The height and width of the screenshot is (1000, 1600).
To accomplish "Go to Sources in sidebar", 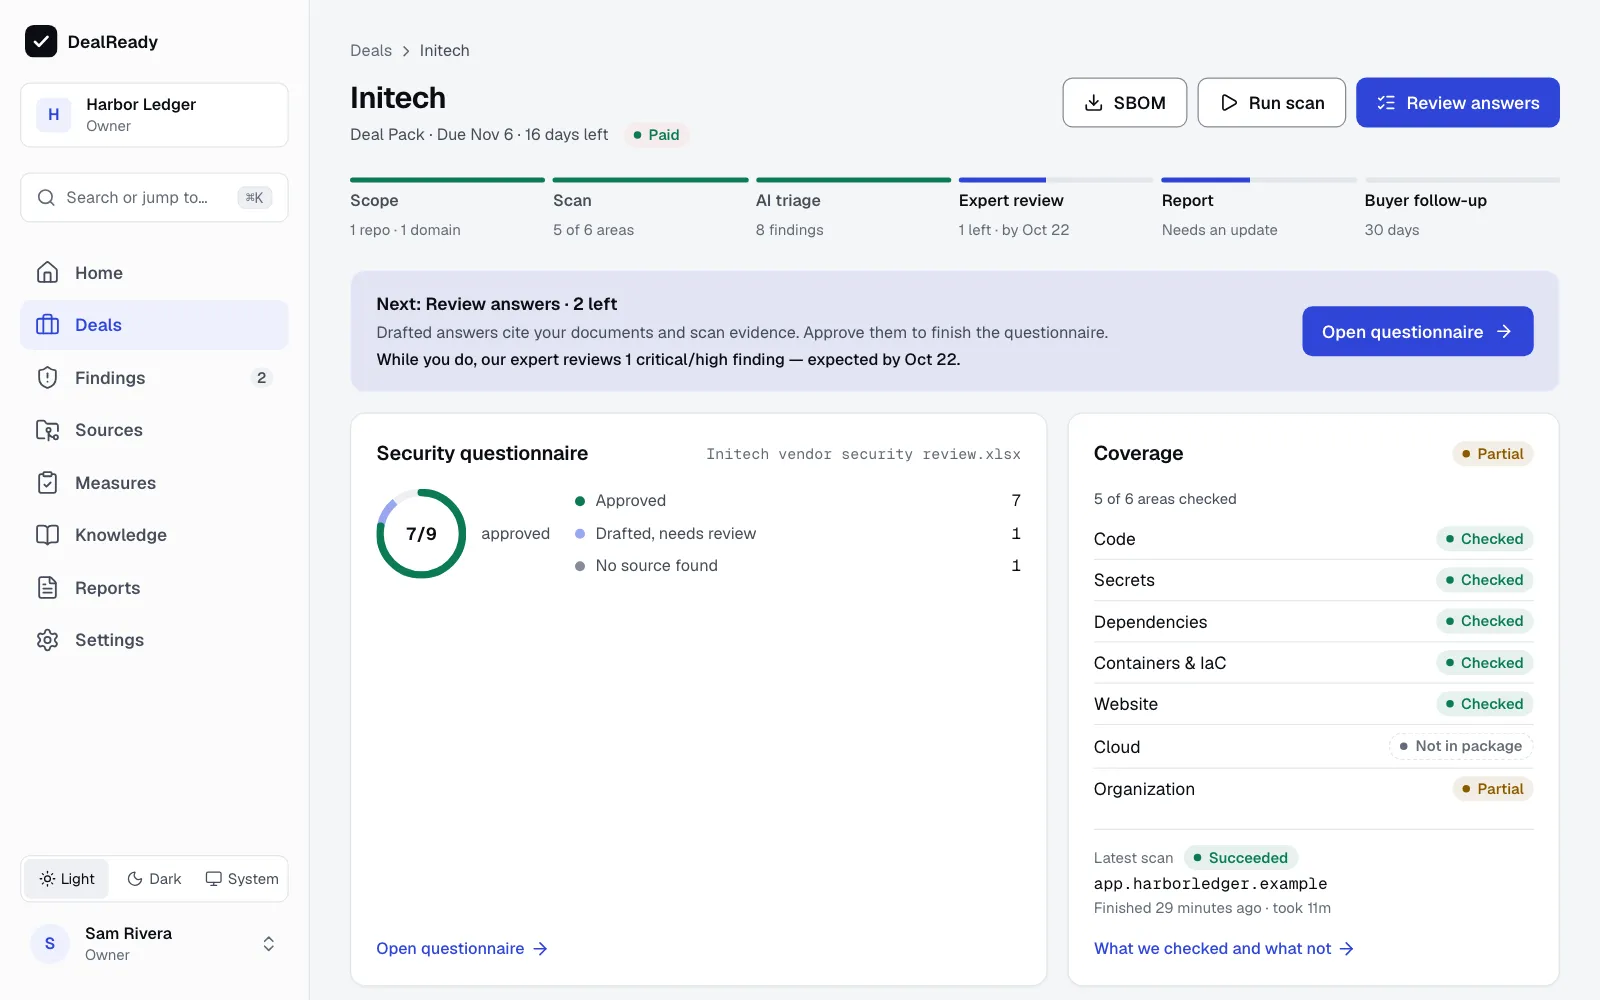I will 154,430.
